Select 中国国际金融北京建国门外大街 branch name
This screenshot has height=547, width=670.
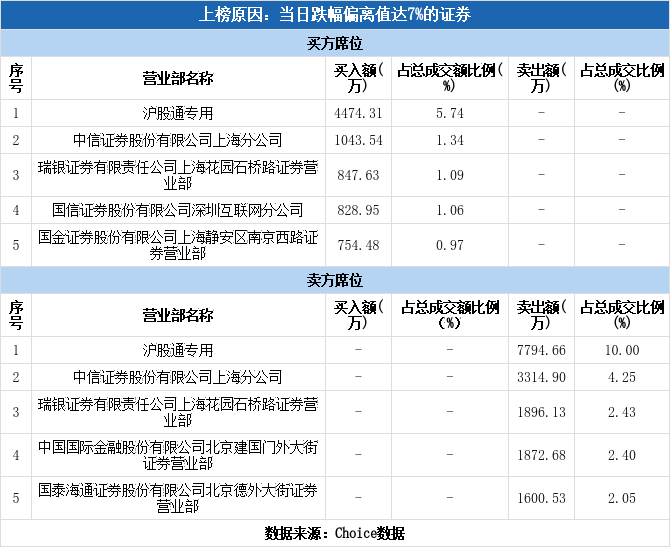pyautogui.click(x=178, y=455)
